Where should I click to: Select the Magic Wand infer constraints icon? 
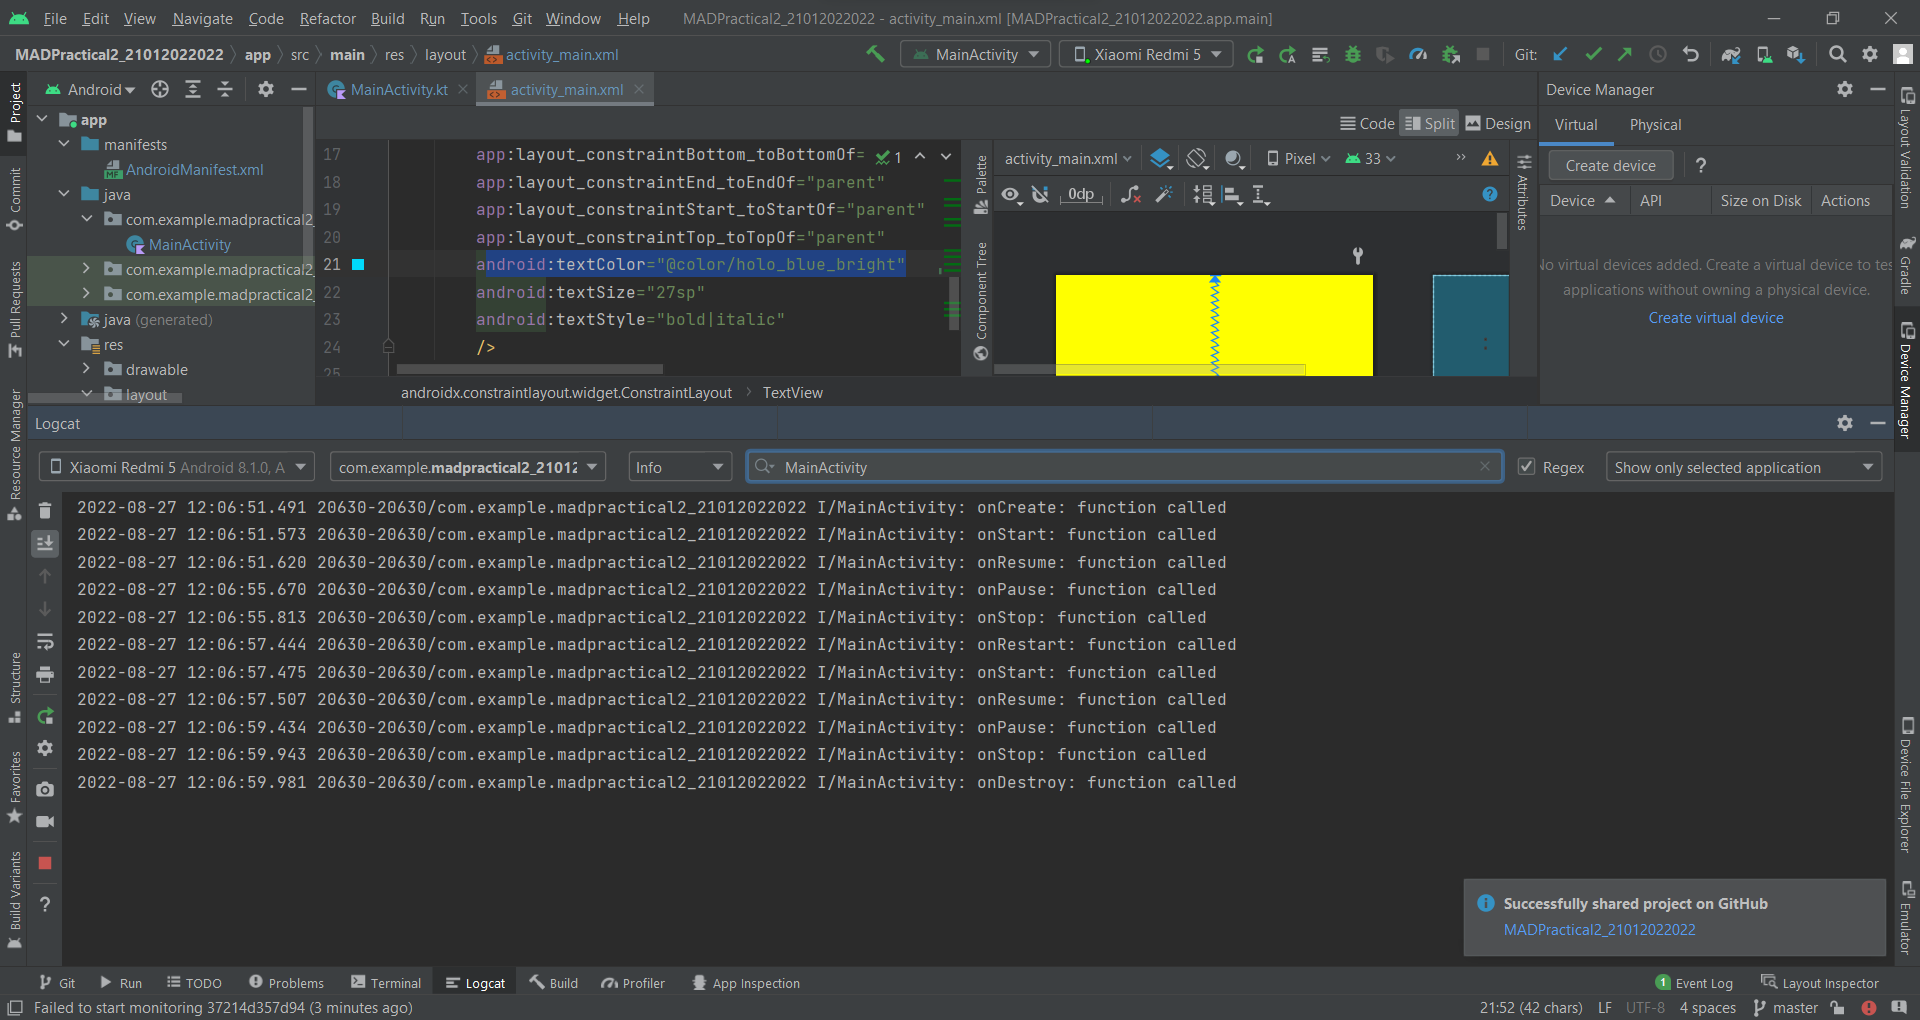click(1164, 195)
